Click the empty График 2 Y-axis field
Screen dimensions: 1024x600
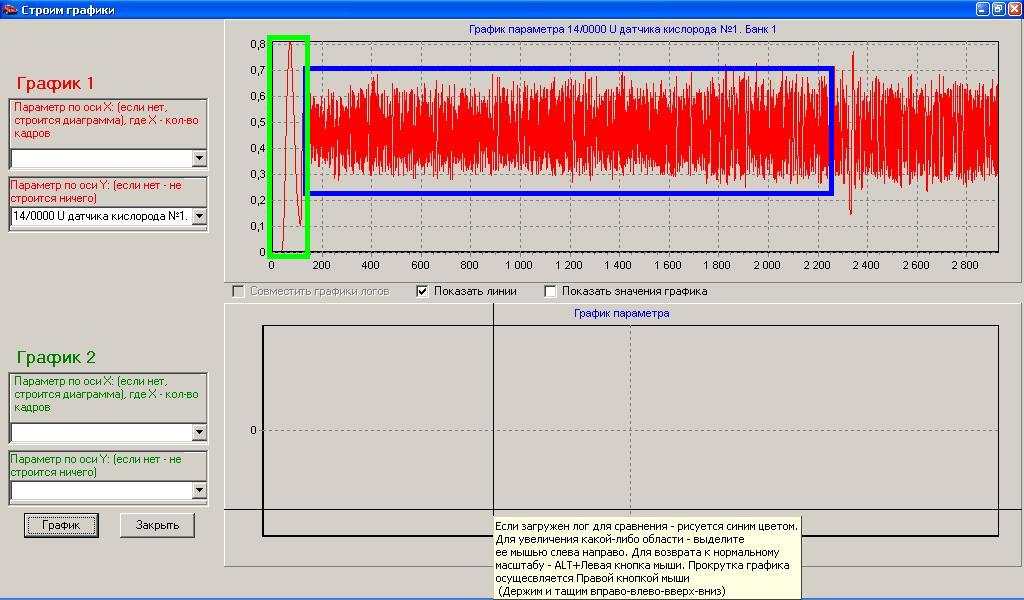coord(100,490)
